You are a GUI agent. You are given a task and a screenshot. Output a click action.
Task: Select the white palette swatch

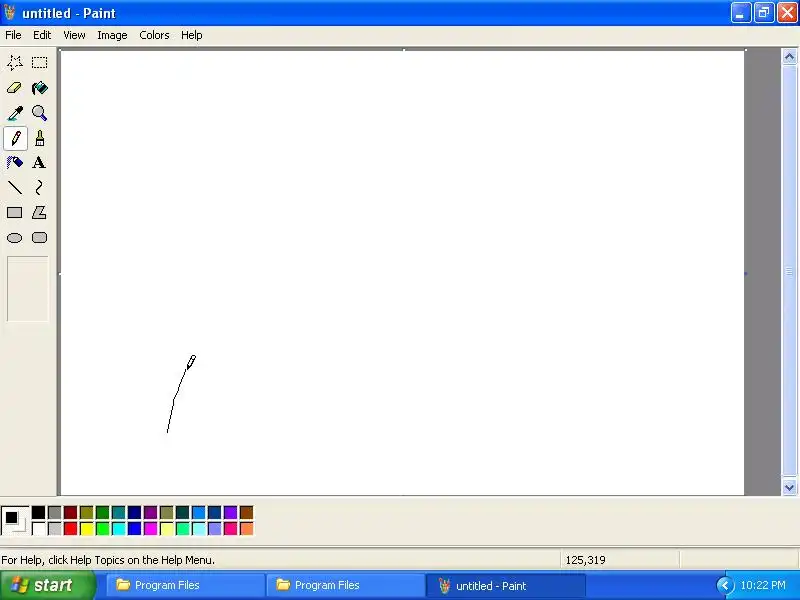pos(38,529)
